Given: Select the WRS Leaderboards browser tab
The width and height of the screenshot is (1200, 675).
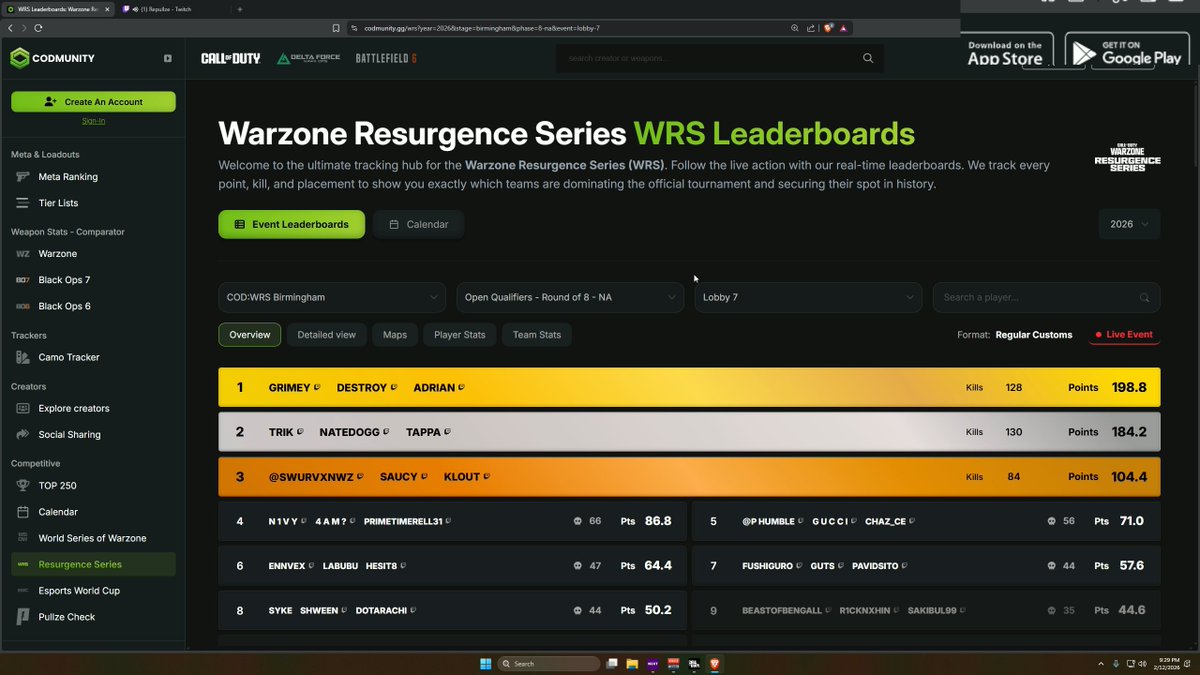Looking at the screenshot, I should click(58, 9).
